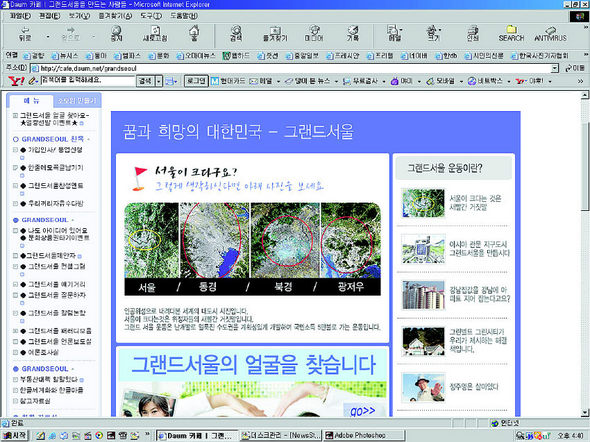Image resolution: width=590 pixels, height=442 pixels.
Task: Open the 즐겨찾기 (Favorites) toolbar icon
Action: [x=275, y=34]
